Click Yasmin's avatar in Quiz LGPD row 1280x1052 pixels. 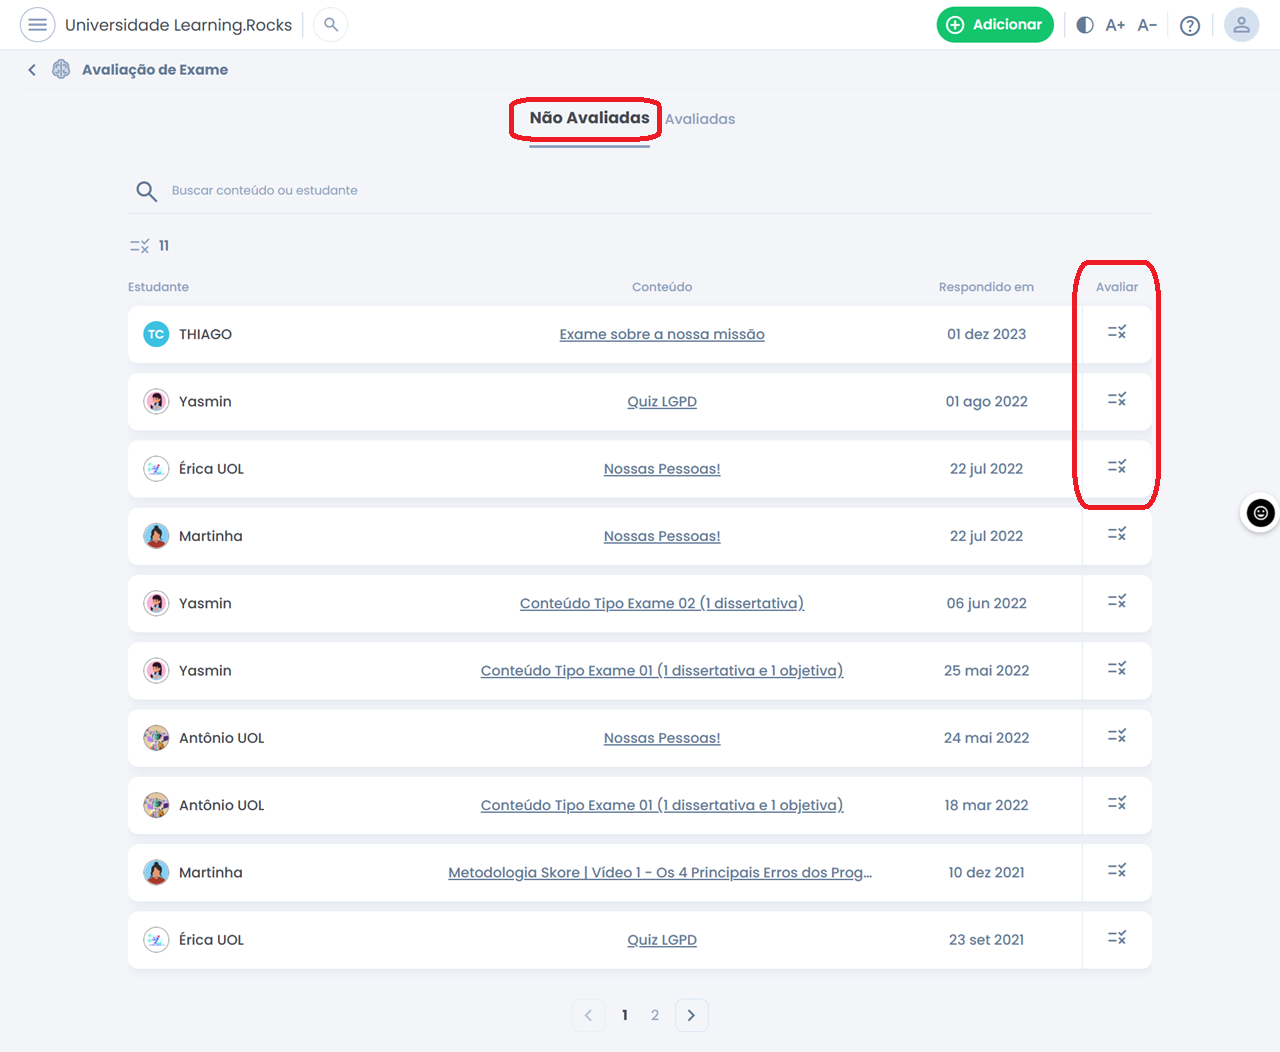pyautogui.click(x=156, y=401)
